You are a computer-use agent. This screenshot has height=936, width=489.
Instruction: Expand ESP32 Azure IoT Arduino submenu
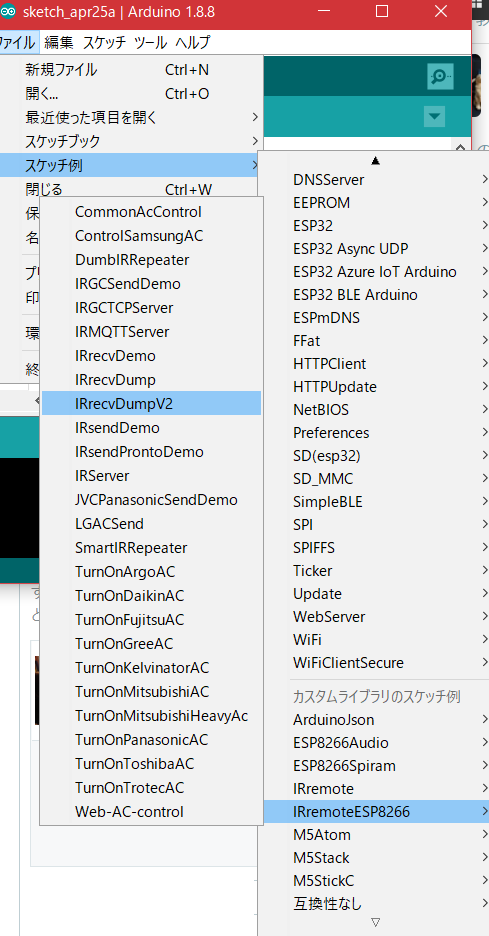point(376,272)
